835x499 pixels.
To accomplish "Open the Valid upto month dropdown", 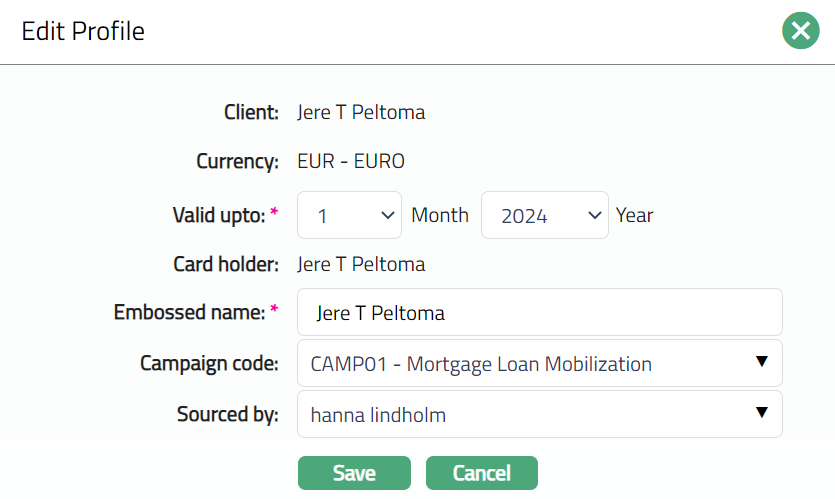I will [x=349, y=215].
